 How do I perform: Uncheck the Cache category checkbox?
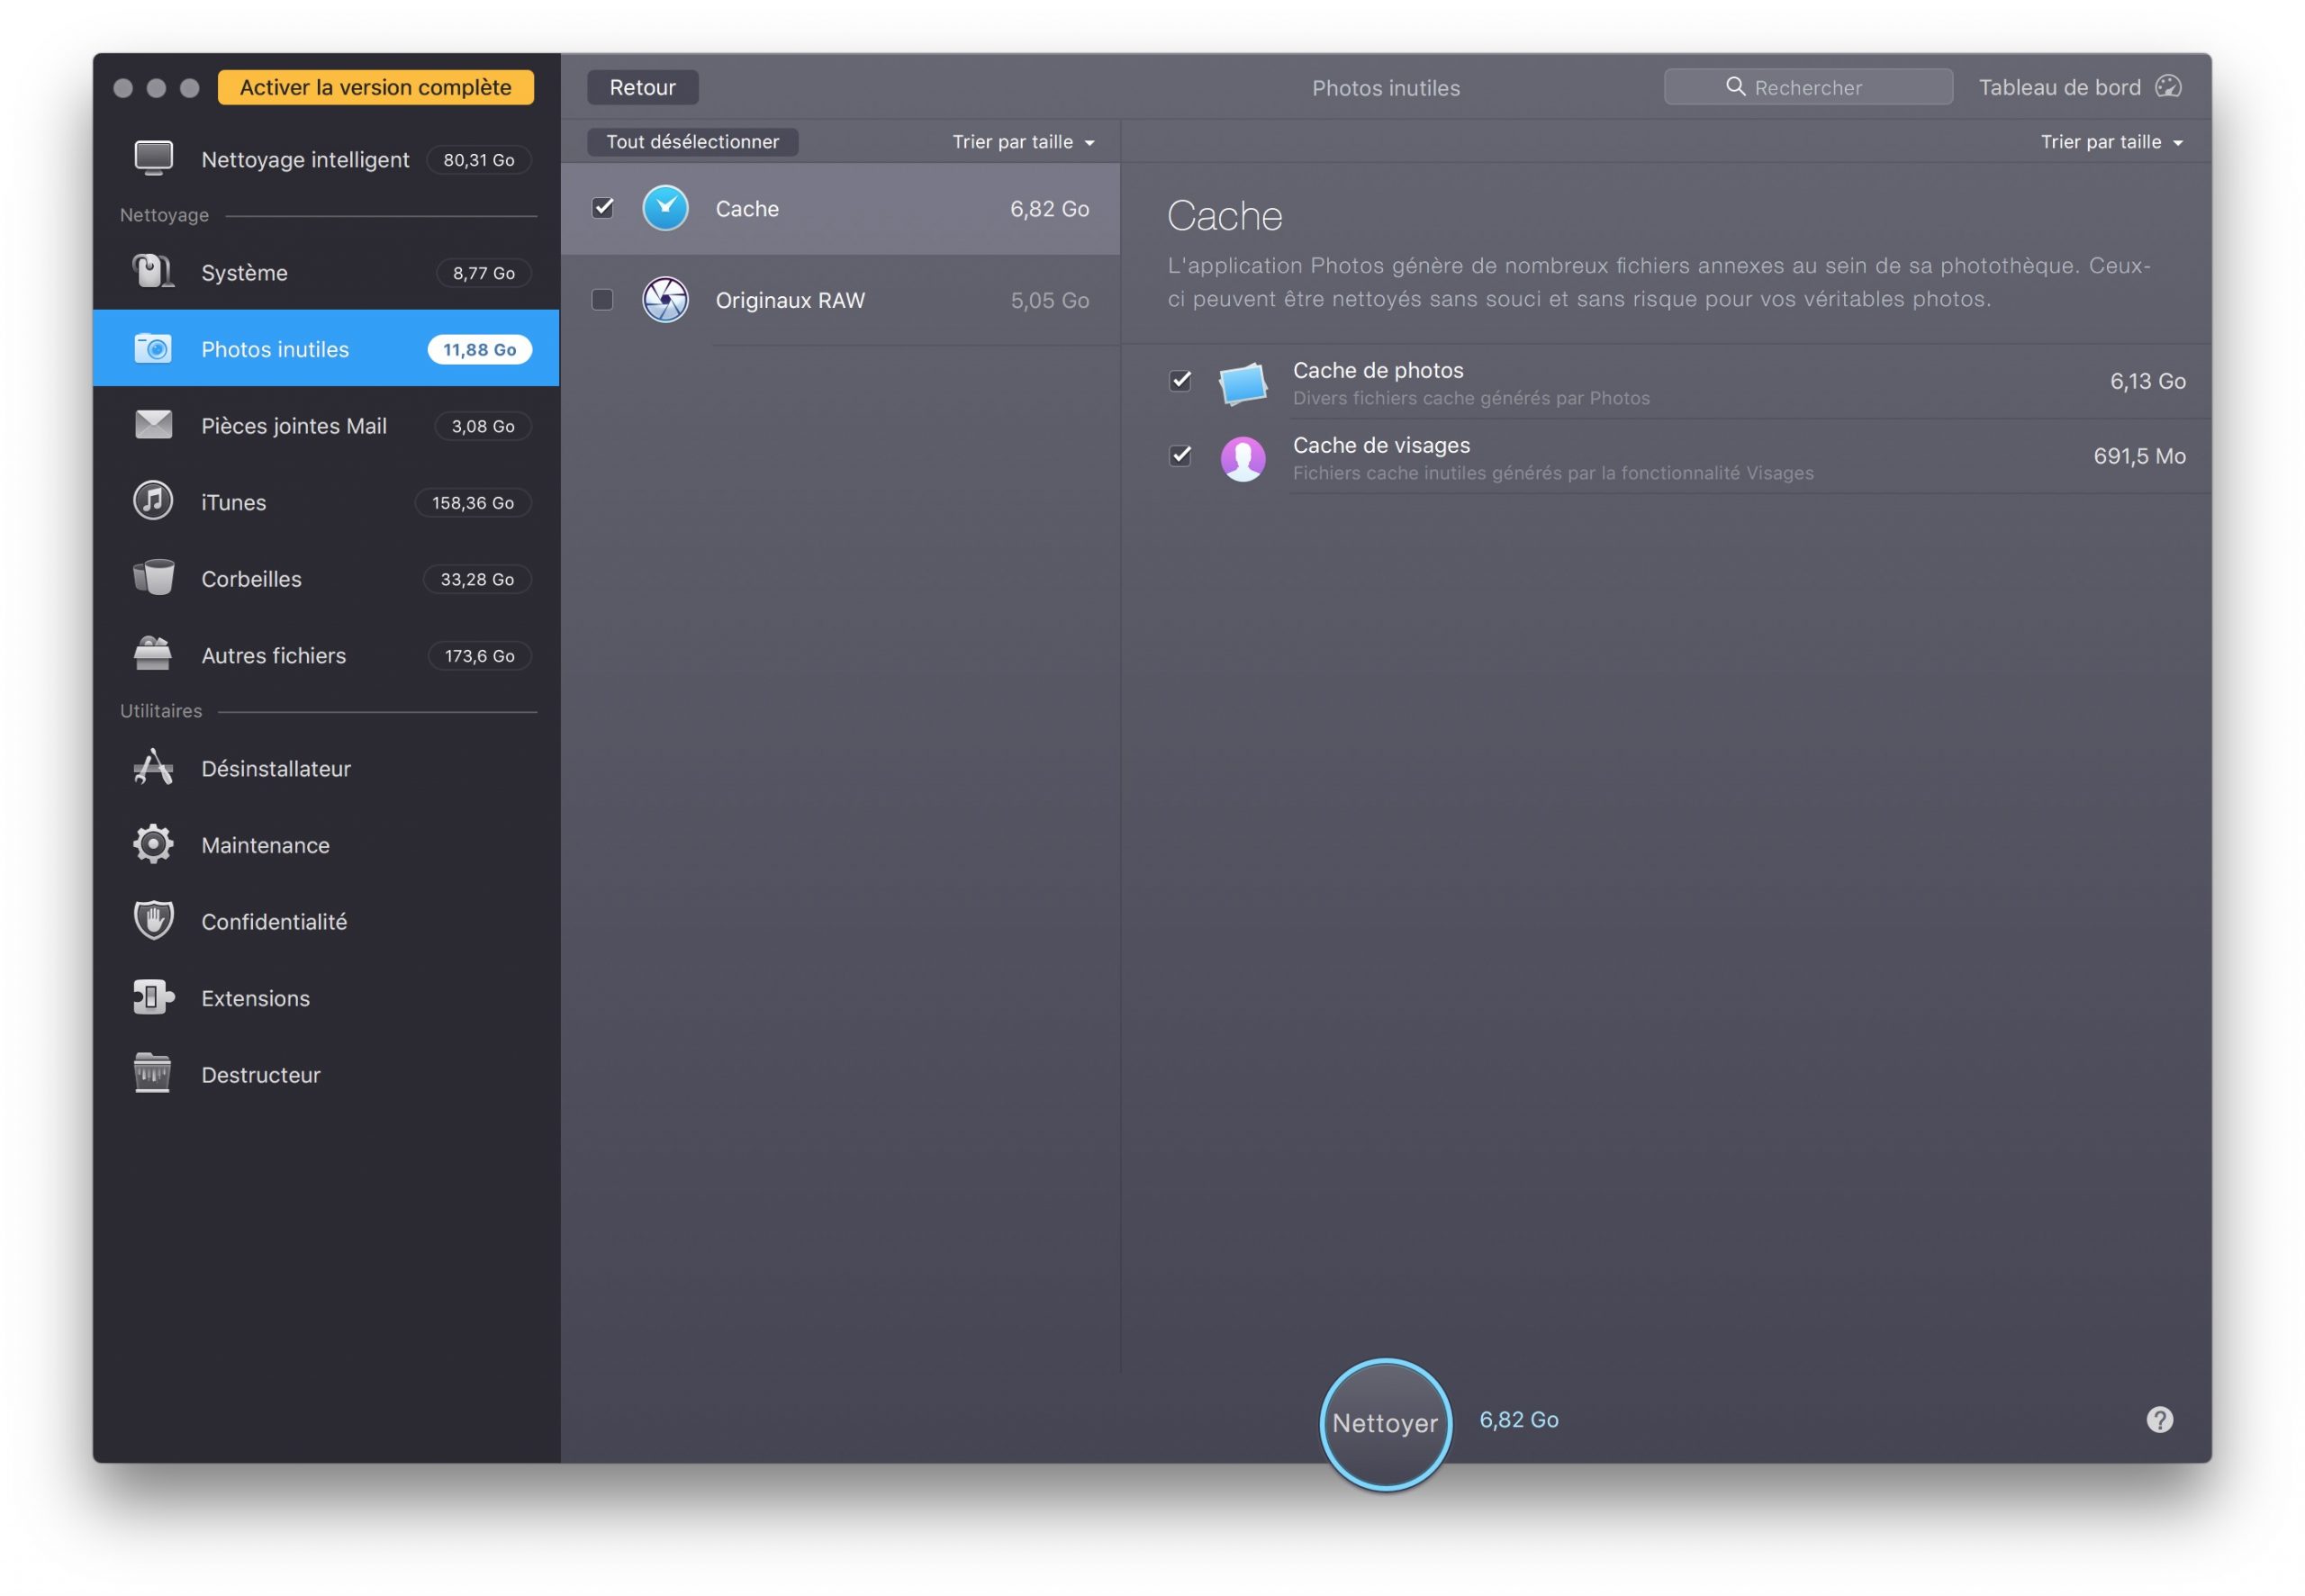coord(603,208)
